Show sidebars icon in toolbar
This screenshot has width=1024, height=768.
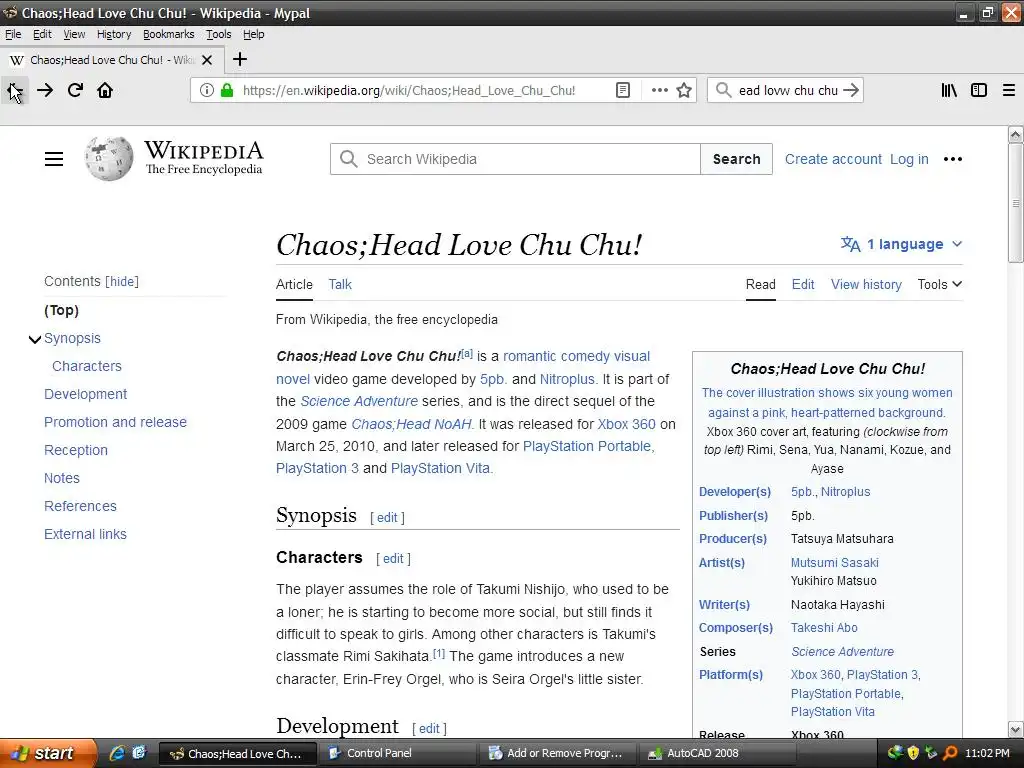point(979,90)
